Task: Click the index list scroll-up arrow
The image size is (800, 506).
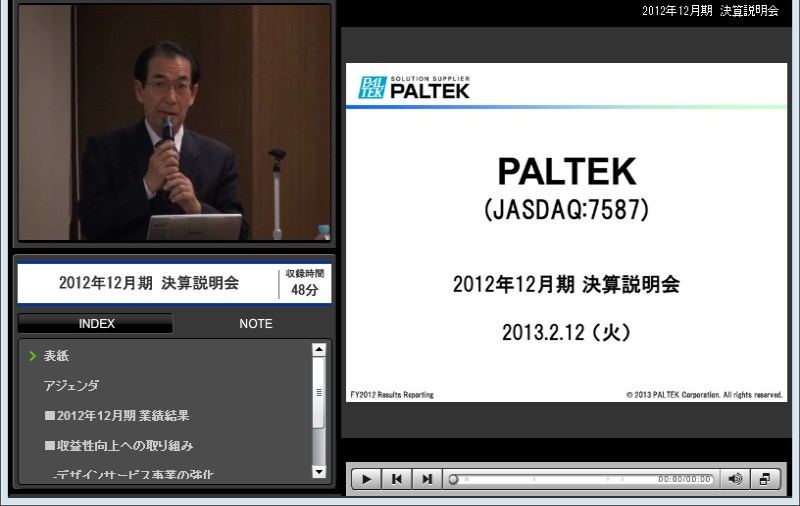Action: coord(319,350)
